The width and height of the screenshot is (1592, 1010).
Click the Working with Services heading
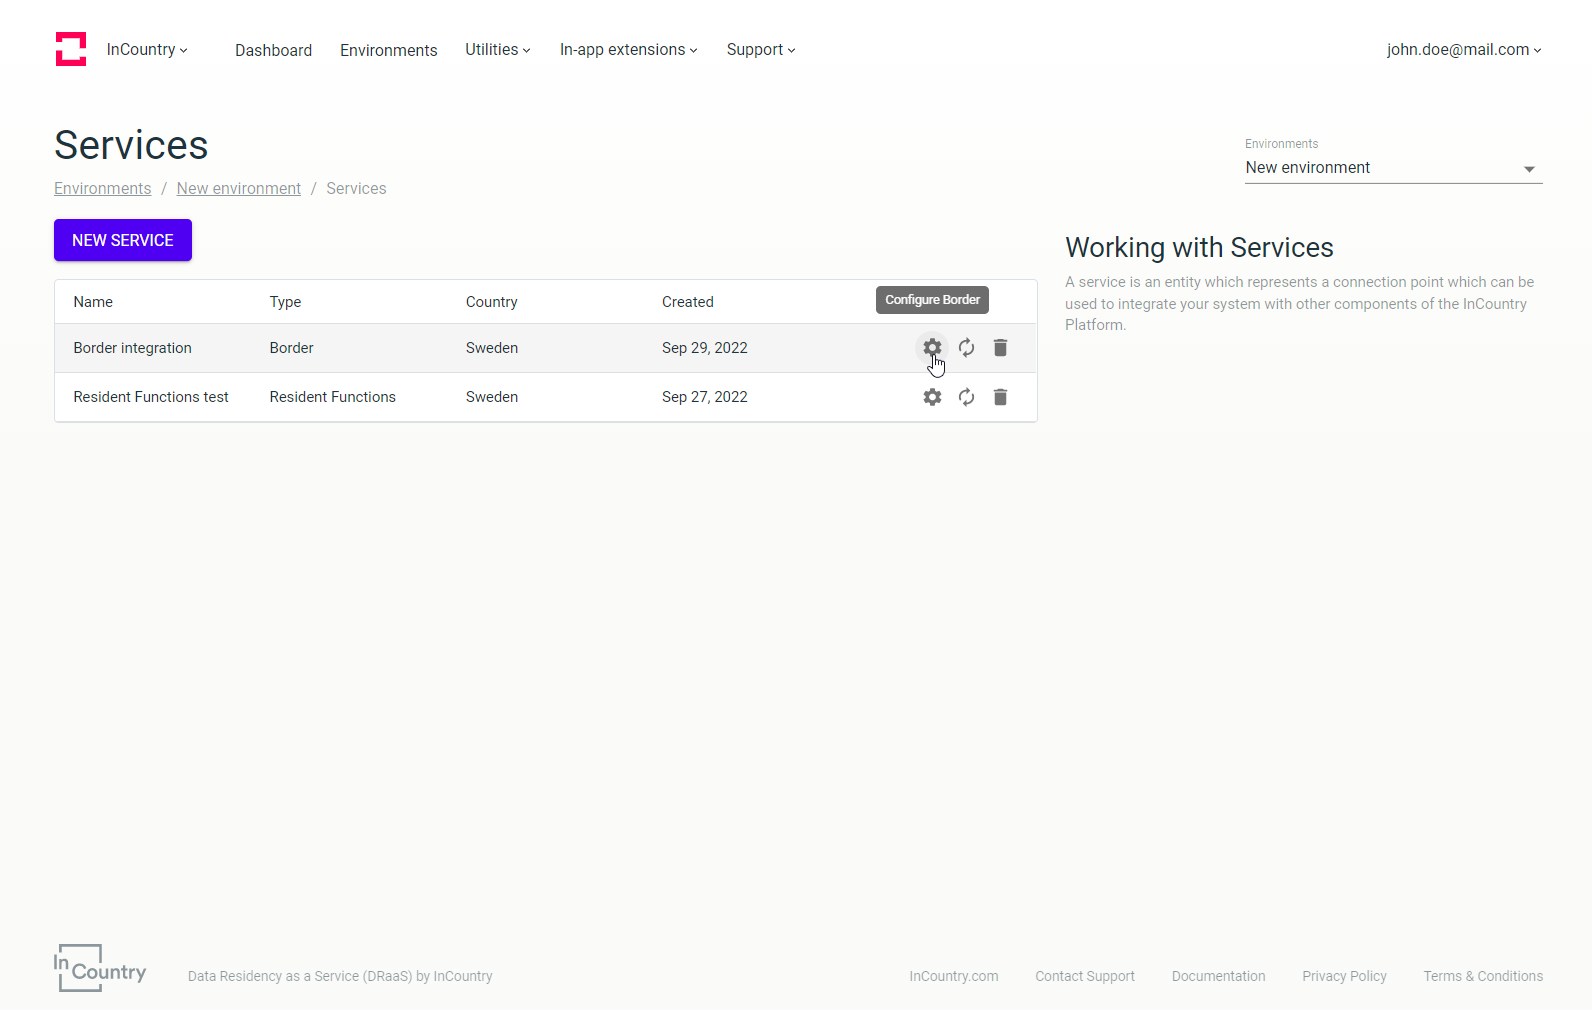click(1199, 247)
